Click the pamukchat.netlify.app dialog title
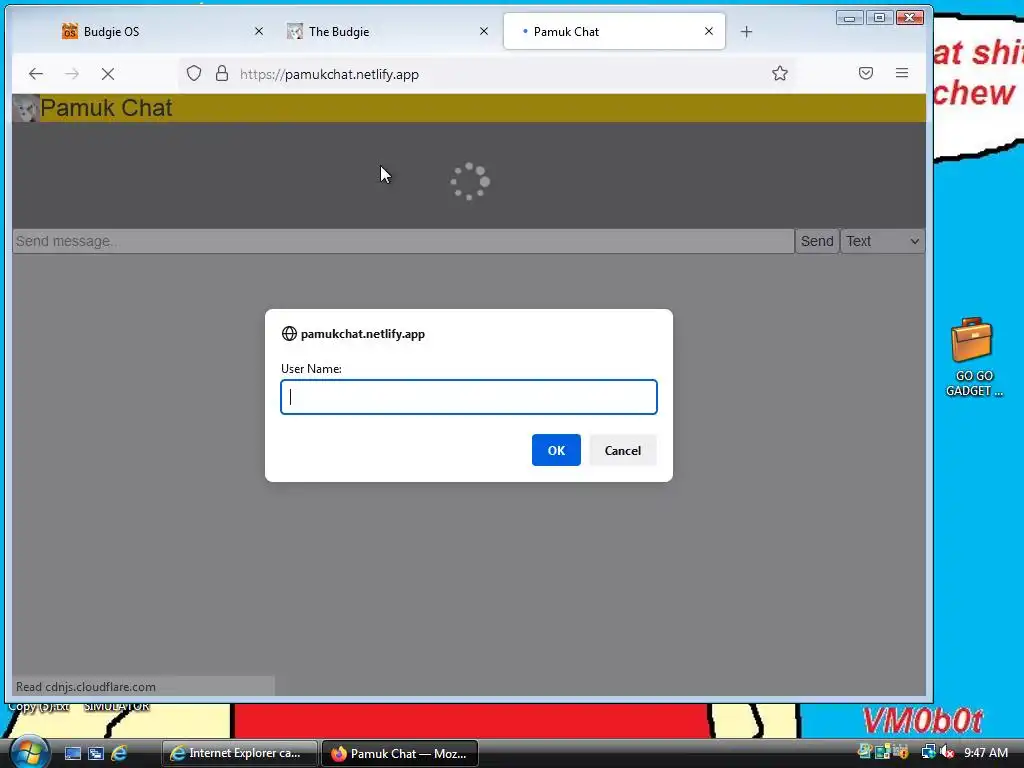 (x=362, y=334)
